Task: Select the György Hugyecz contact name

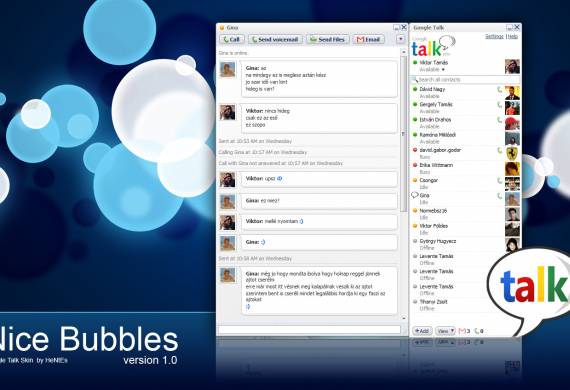Action: [438, 241]
